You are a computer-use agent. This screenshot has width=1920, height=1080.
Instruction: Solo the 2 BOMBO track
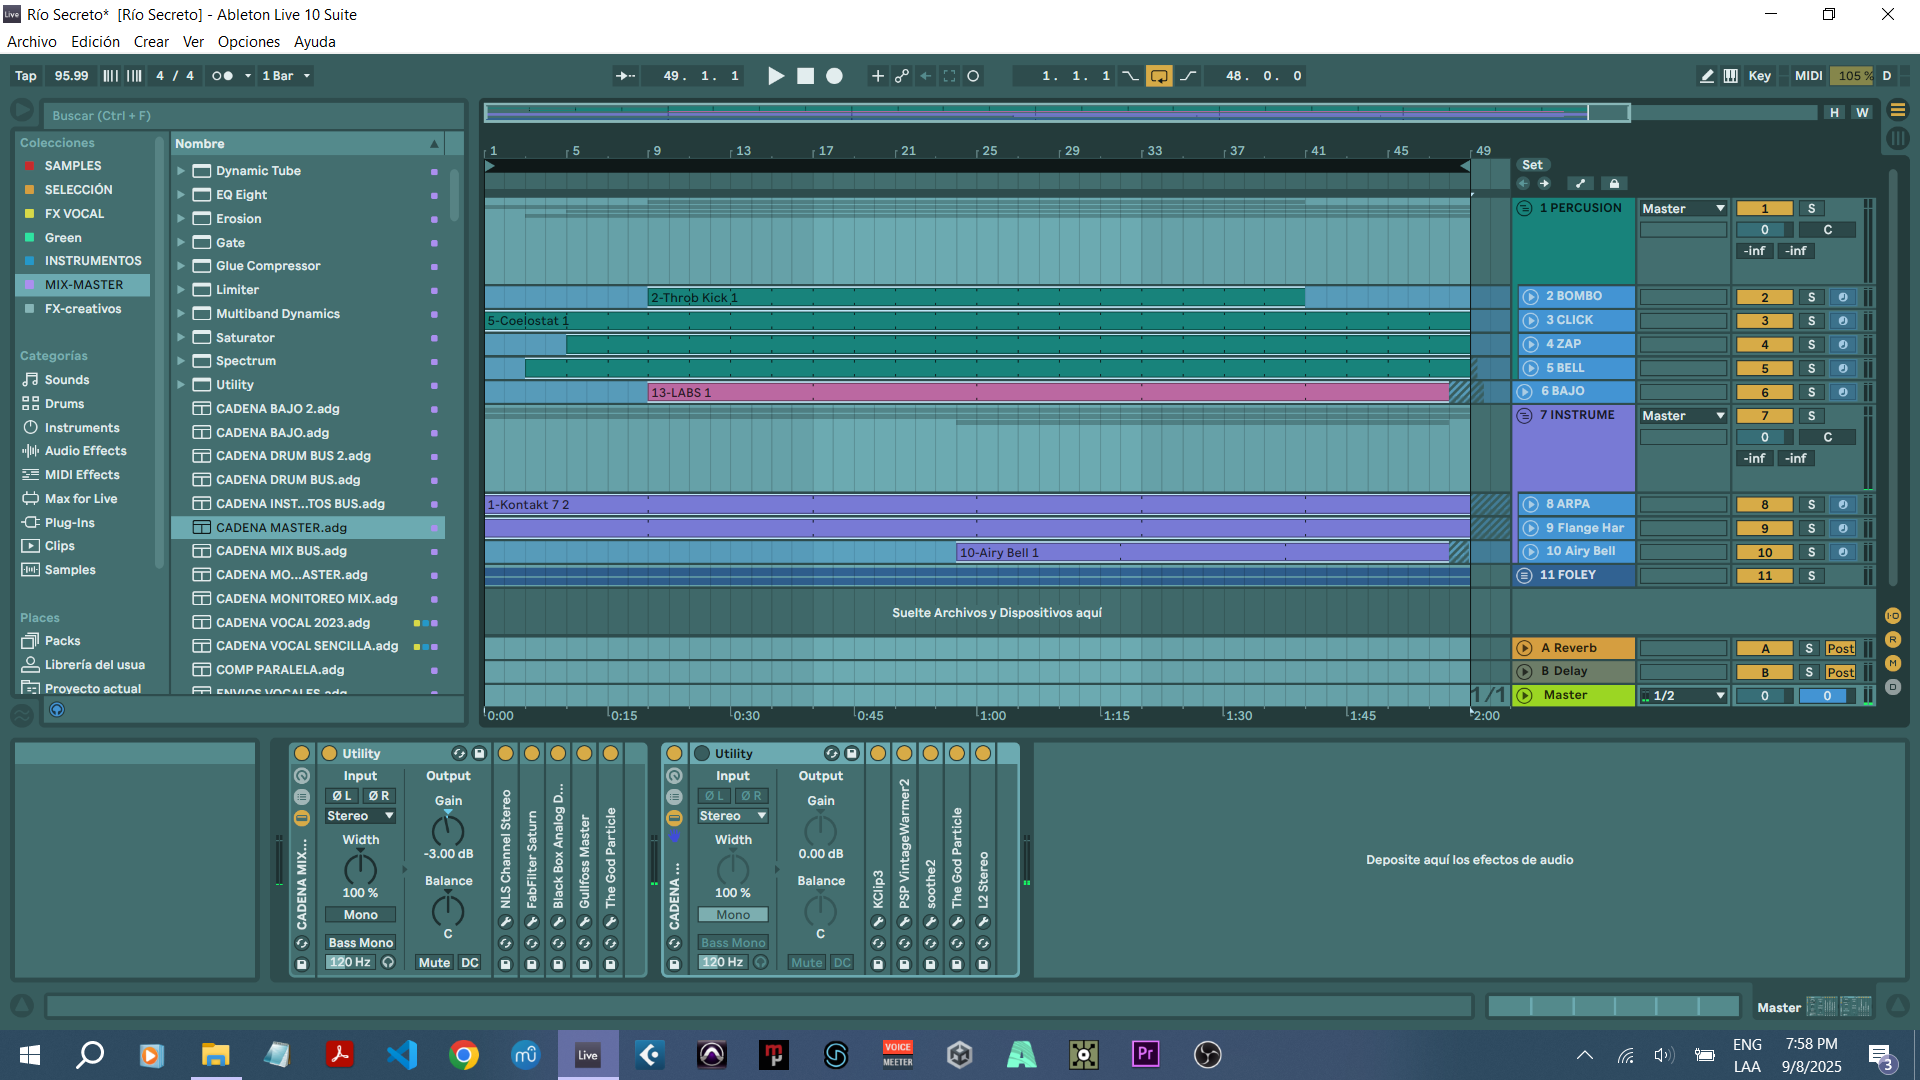(1811, 297)
